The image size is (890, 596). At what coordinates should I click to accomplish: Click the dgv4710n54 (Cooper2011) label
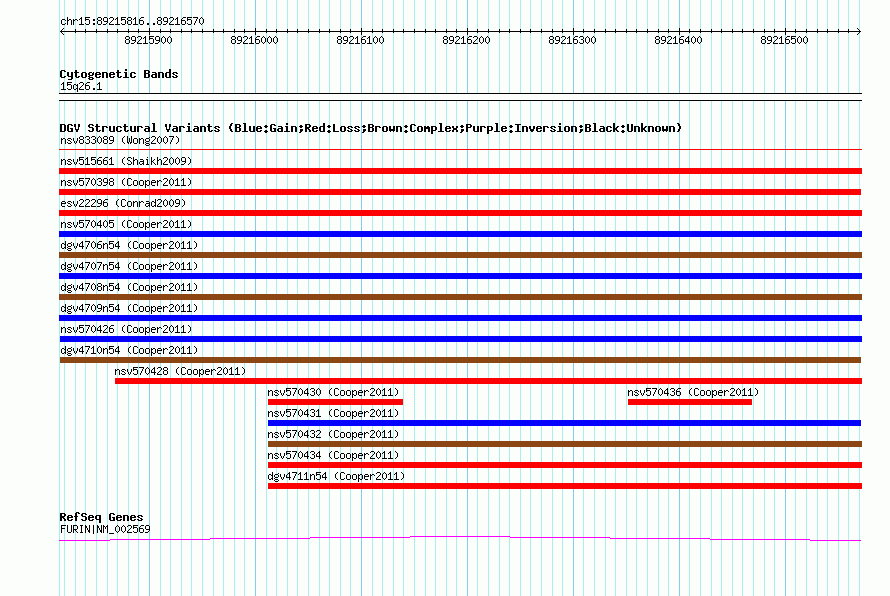[x=129, y=350]
